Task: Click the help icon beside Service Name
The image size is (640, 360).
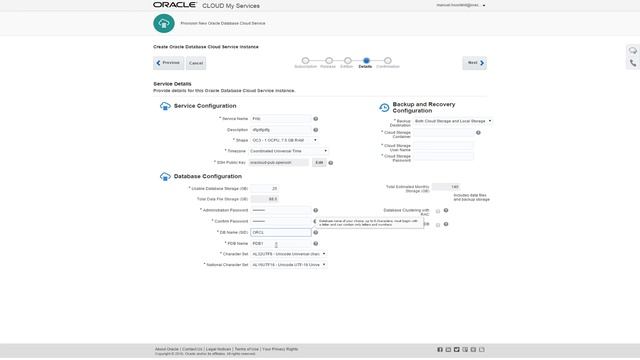Action: point(316,119)
